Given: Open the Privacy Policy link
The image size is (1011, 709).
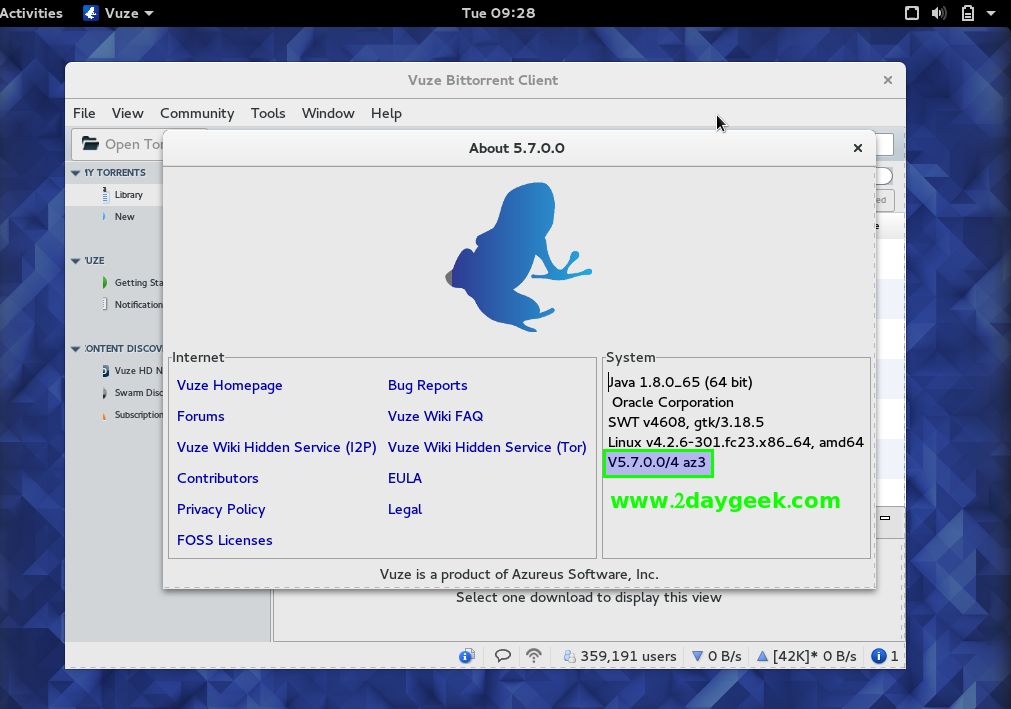Looking at the screenshot, I should [x=221, y=509].
